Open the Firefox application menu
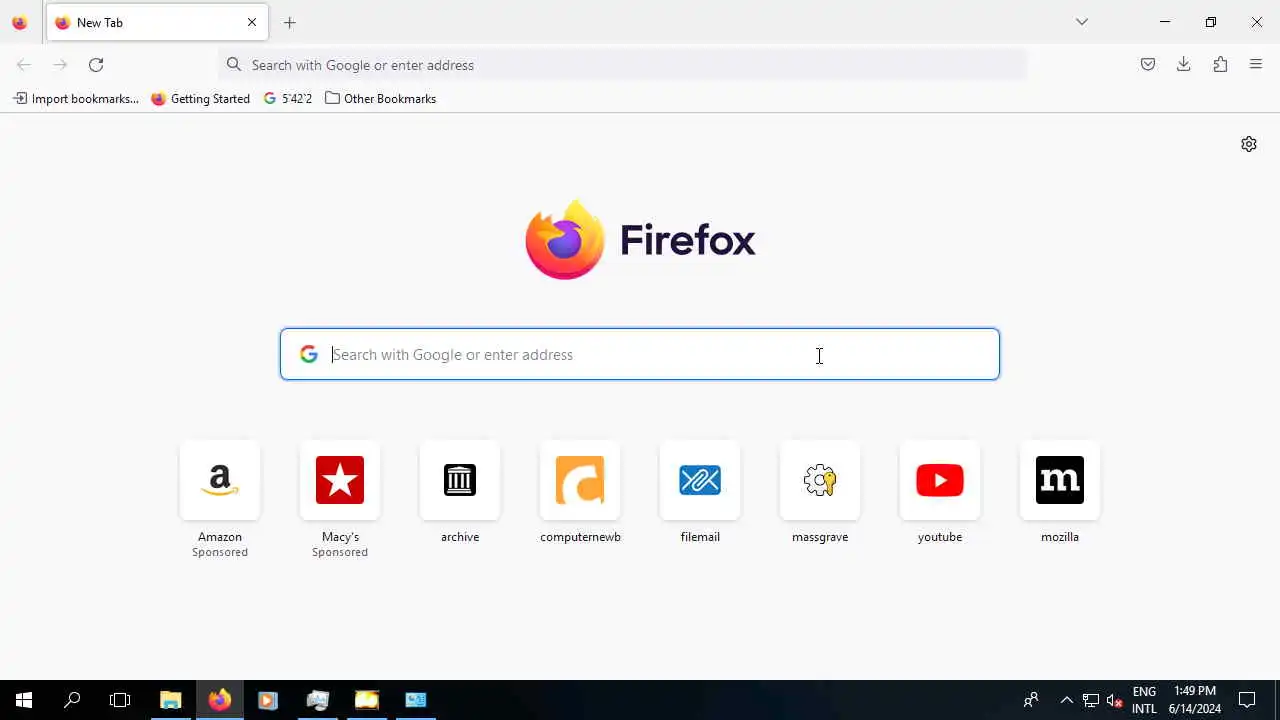 1256,65
